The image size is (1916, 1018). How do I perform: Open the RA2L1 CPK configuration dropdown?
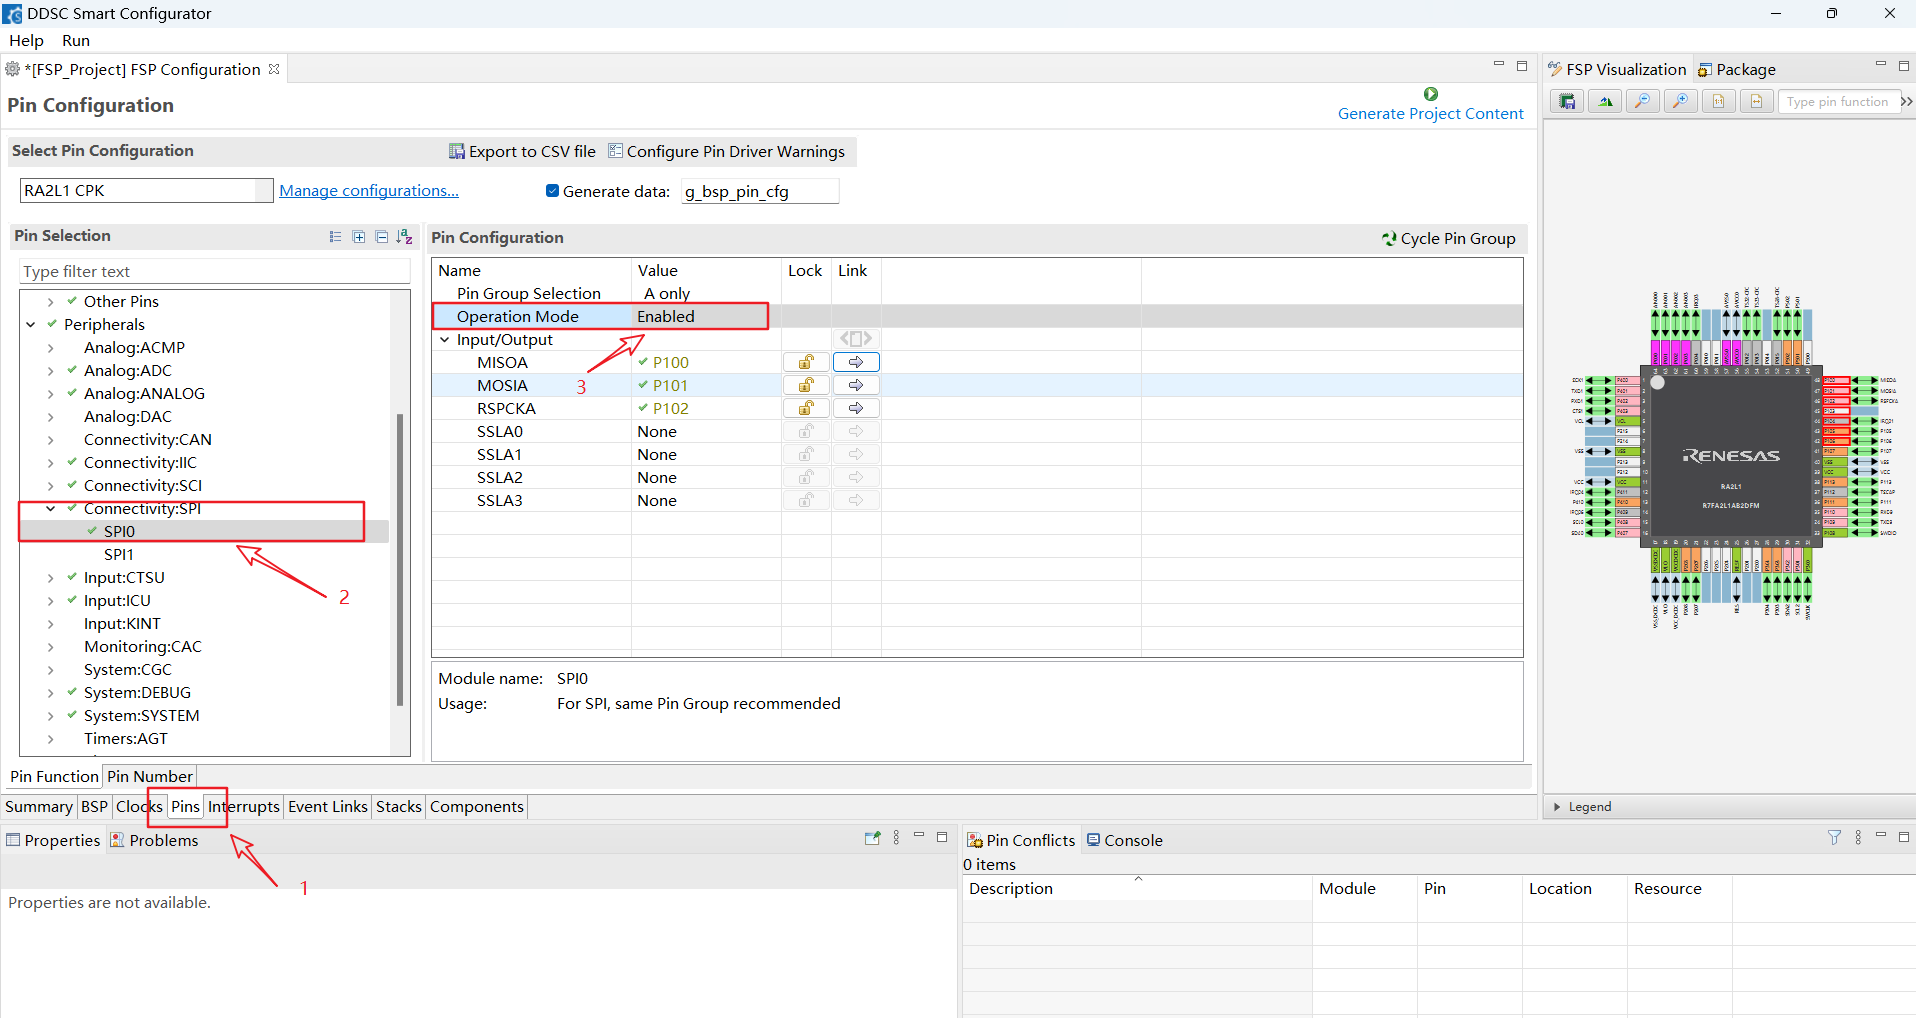click(264, 191)
